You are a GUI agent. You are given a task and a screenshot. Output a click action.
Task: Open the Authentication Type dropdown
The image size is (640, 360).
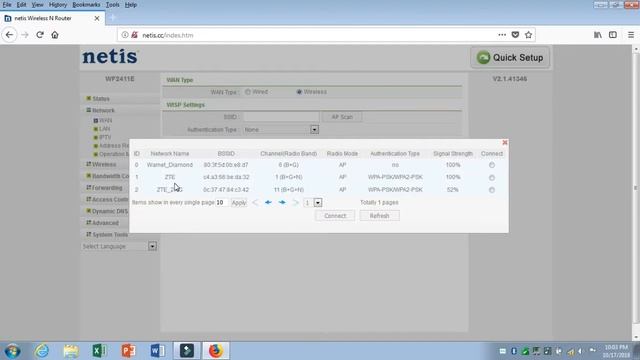click(x=314, y=130)
